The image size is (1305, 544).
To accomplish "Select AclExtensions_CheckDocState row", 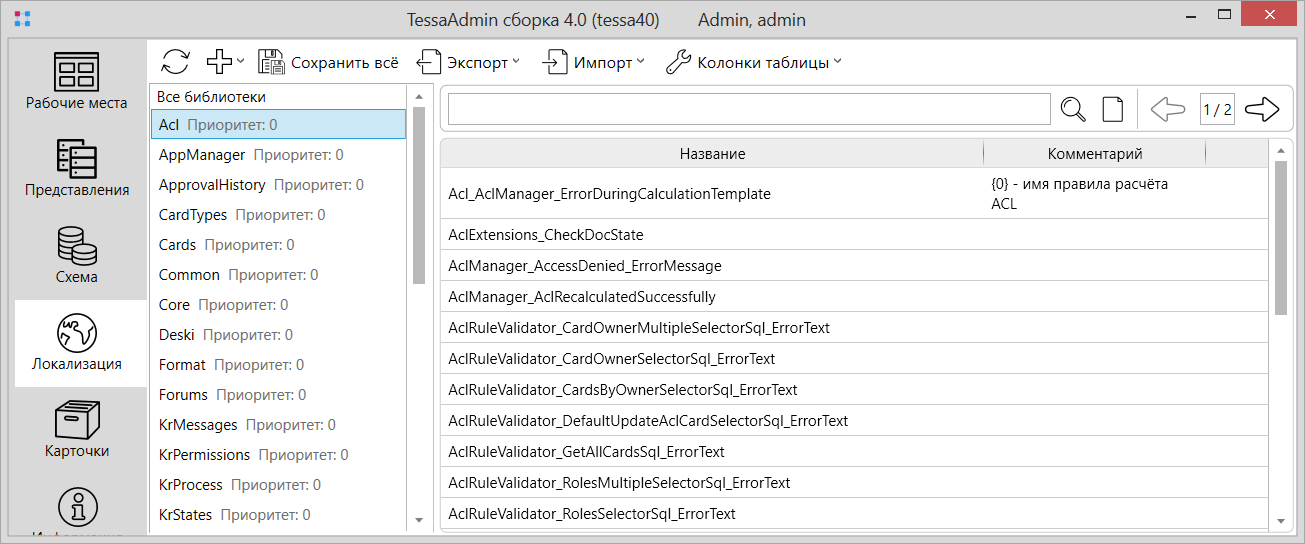I will [546, 235].
